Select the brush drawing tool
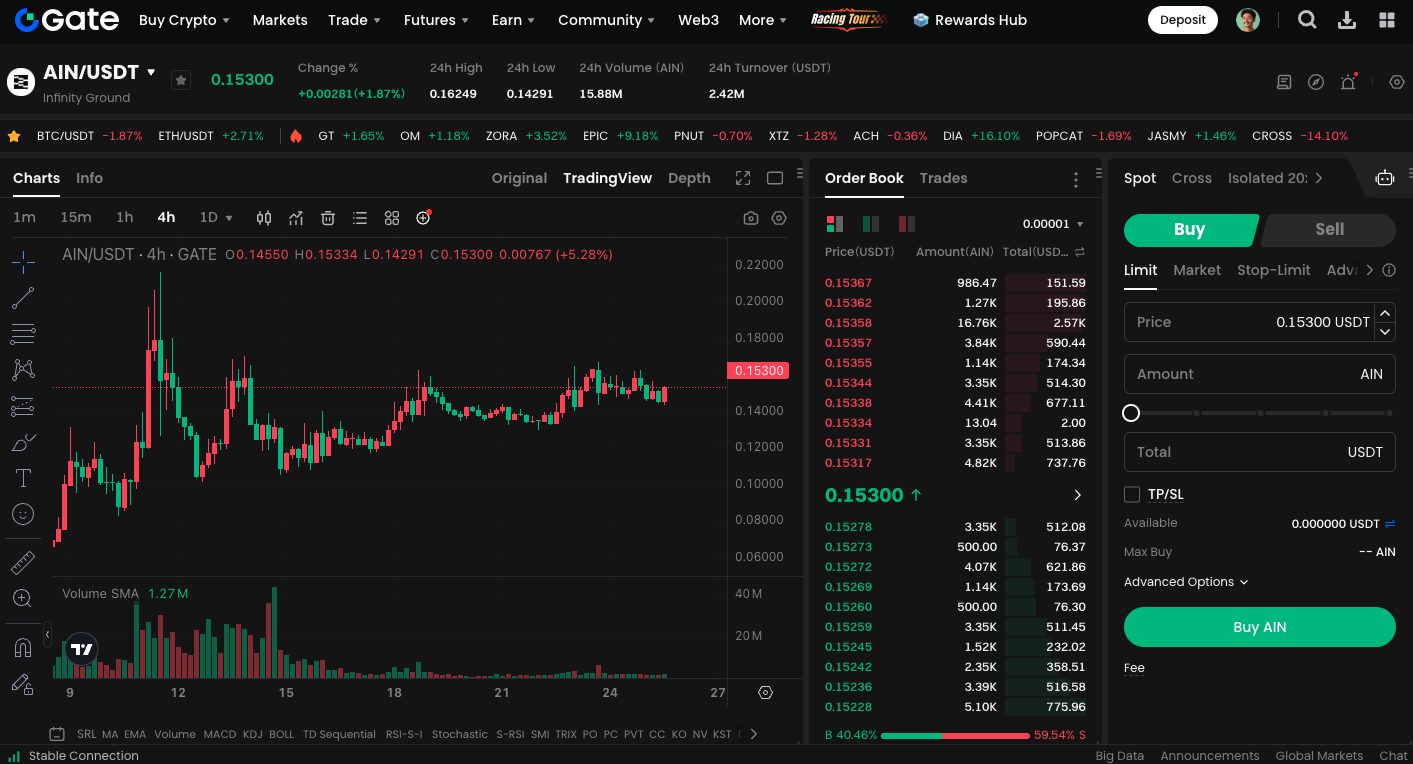The width and height of the screenshot is (1413, 764). 23,442
